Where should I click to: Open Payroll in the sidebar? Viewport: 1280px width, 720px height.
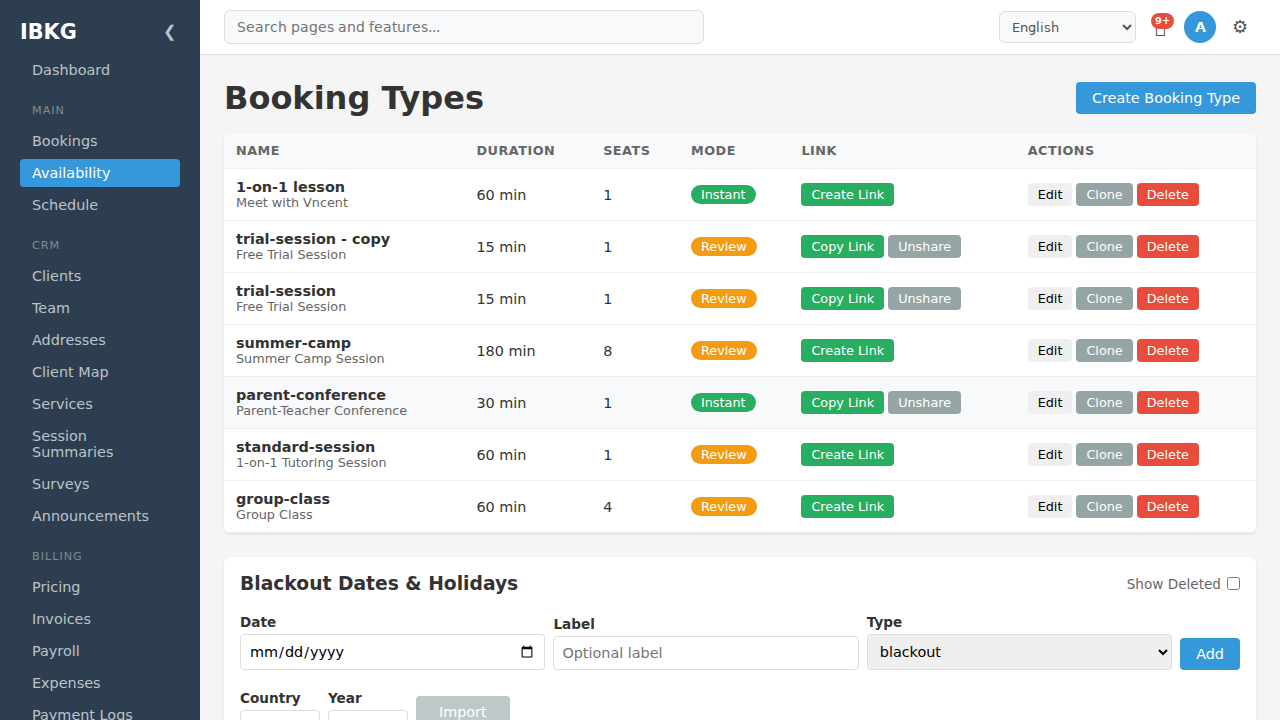pyautogui.click(x=100, y=651)
